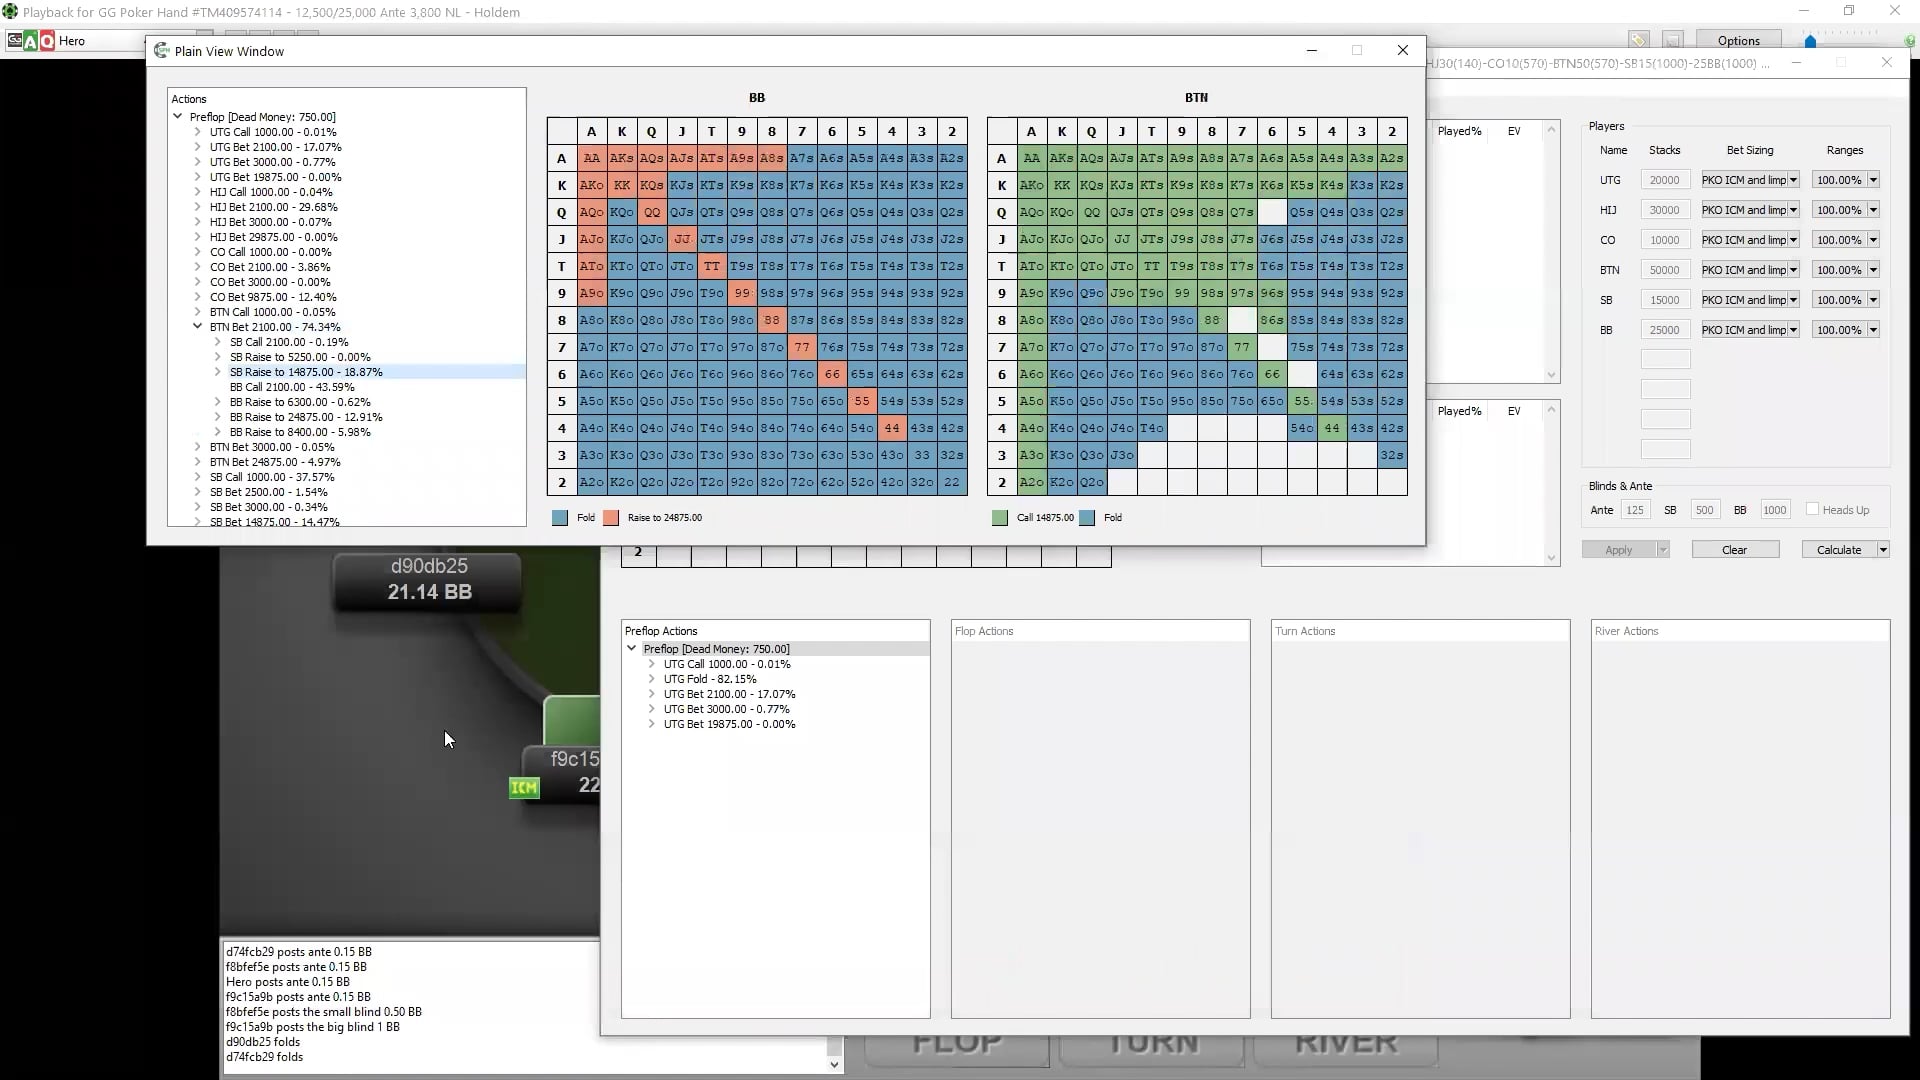Select UTG Fold 82.15% in Preflop Actions
The image size is (1920, 1080).
(709, 679)
